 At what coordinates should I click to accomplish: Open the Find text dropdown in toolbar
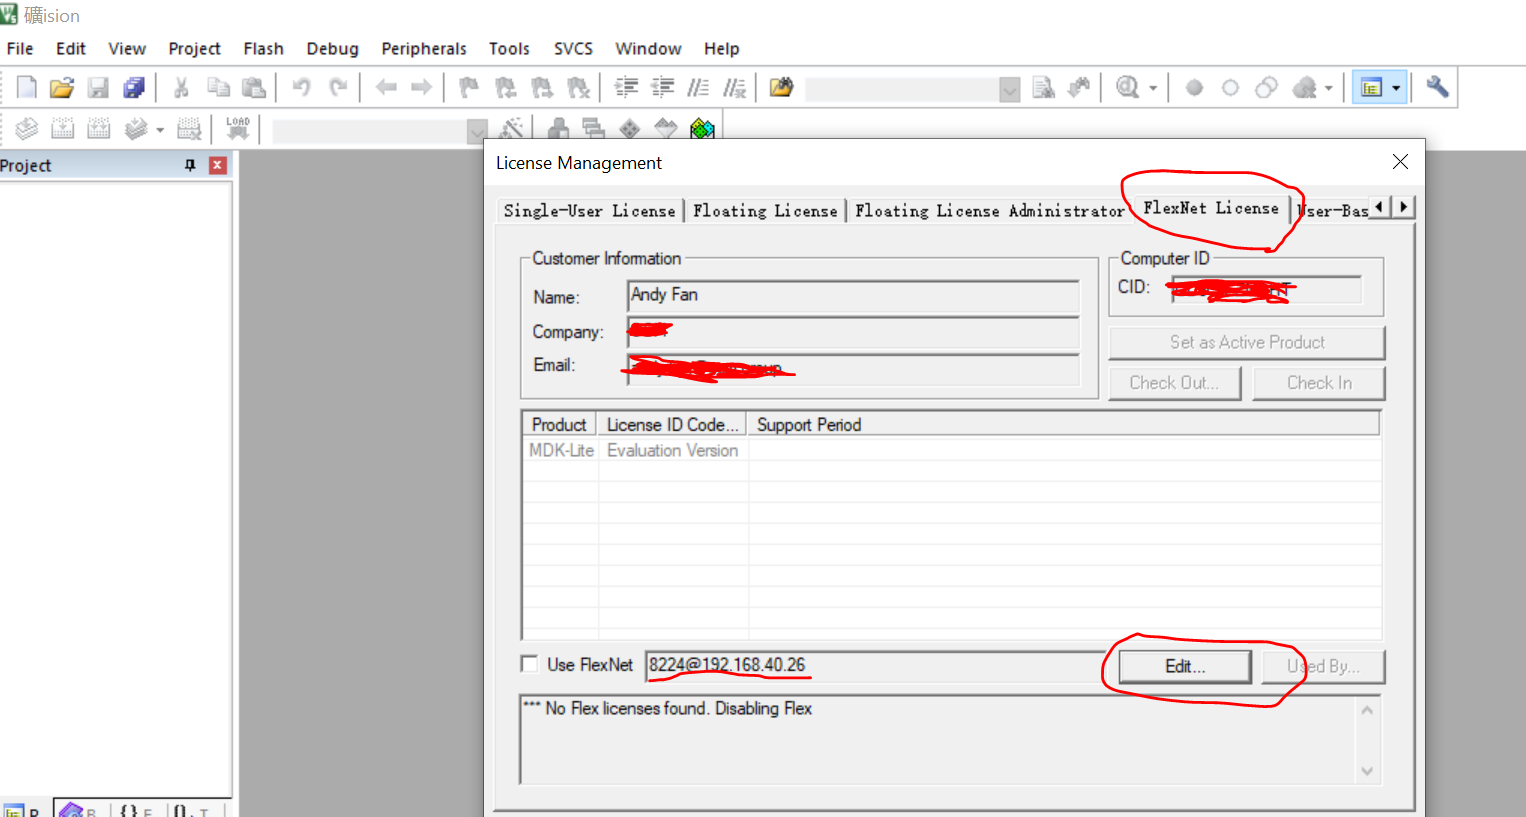1010,89
